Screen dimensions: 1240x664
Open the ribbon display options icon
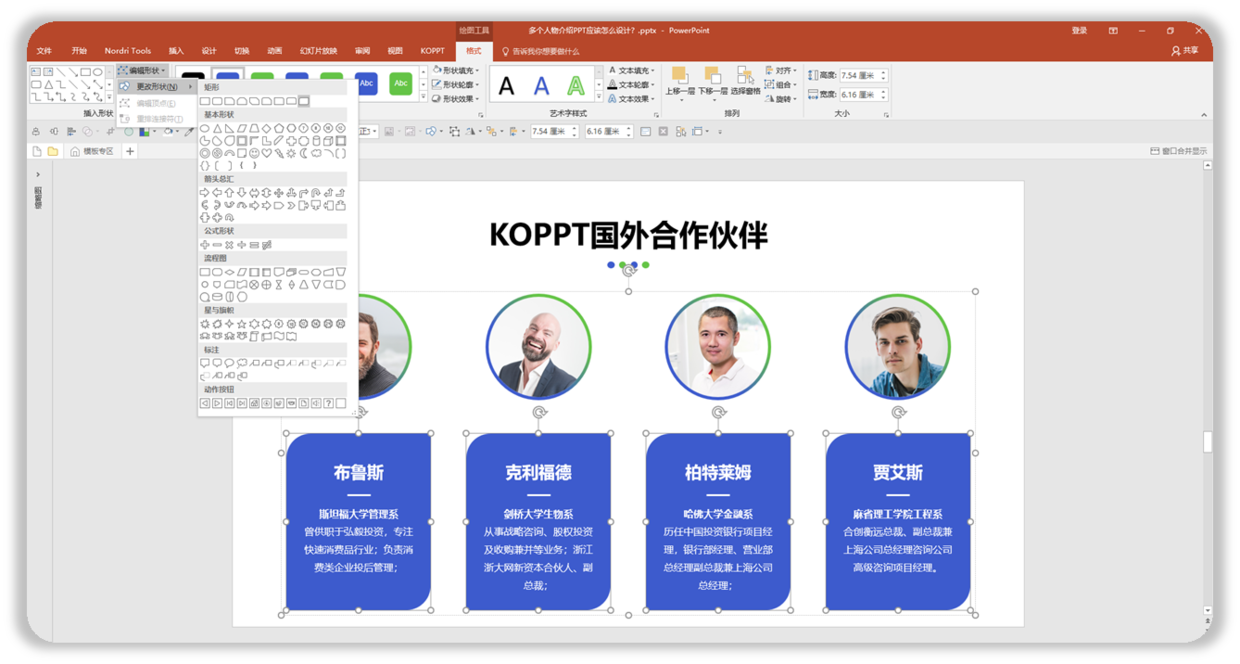tap(1112, 31)
